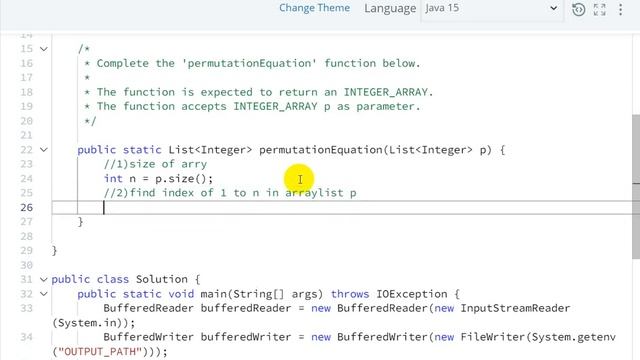Screen dimensions: 640x360
Task: Click the closing brace on line 27
Action: (80, 222)
